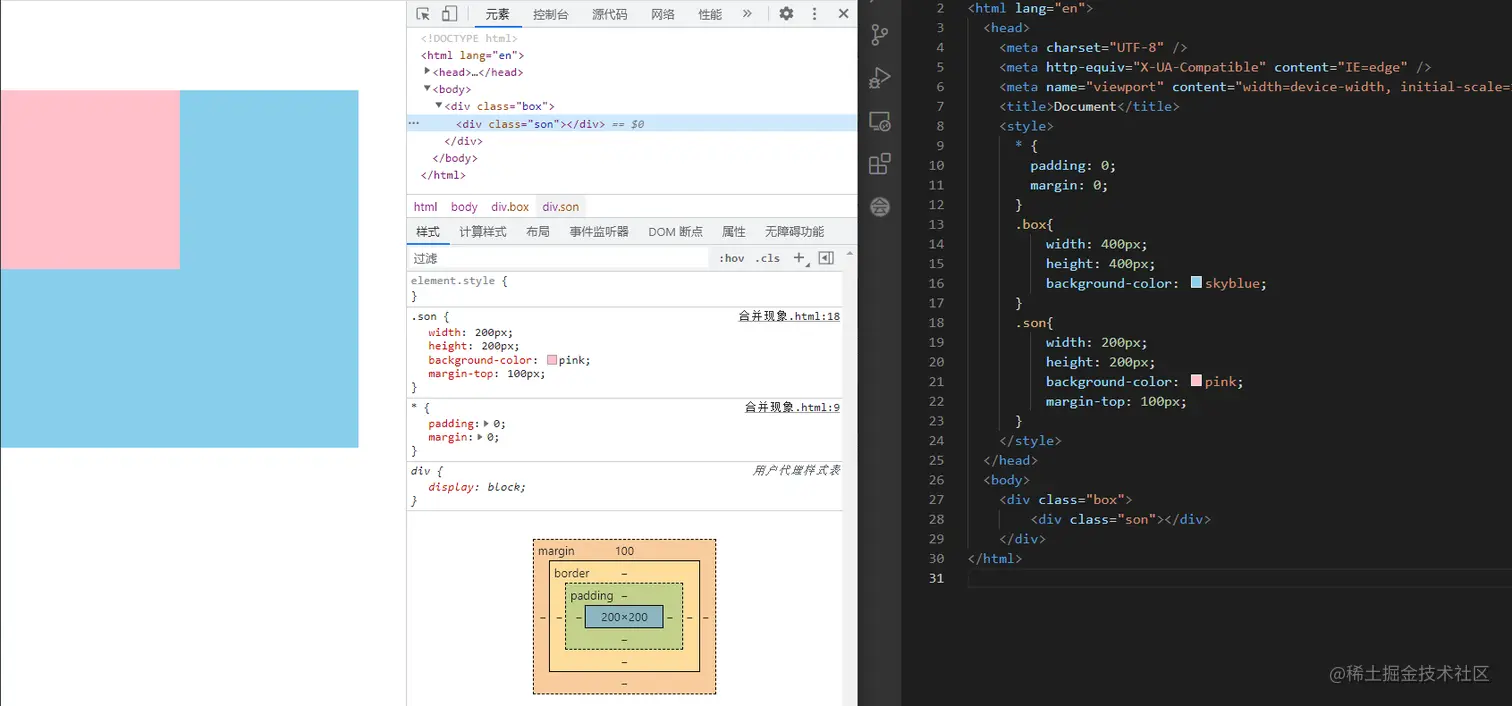Expand the padding shorthand property triangle
The image size is (1512, 706).
[x=487, y=423]
